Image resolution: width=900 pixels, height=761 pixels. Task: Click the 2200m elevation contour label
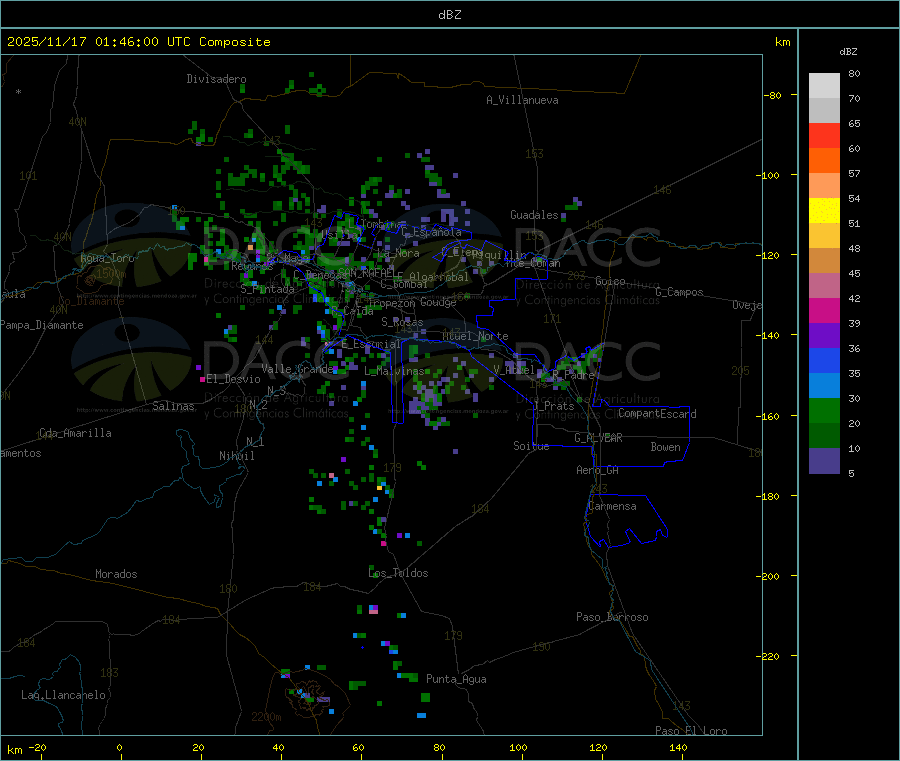(x=266, y=717)
